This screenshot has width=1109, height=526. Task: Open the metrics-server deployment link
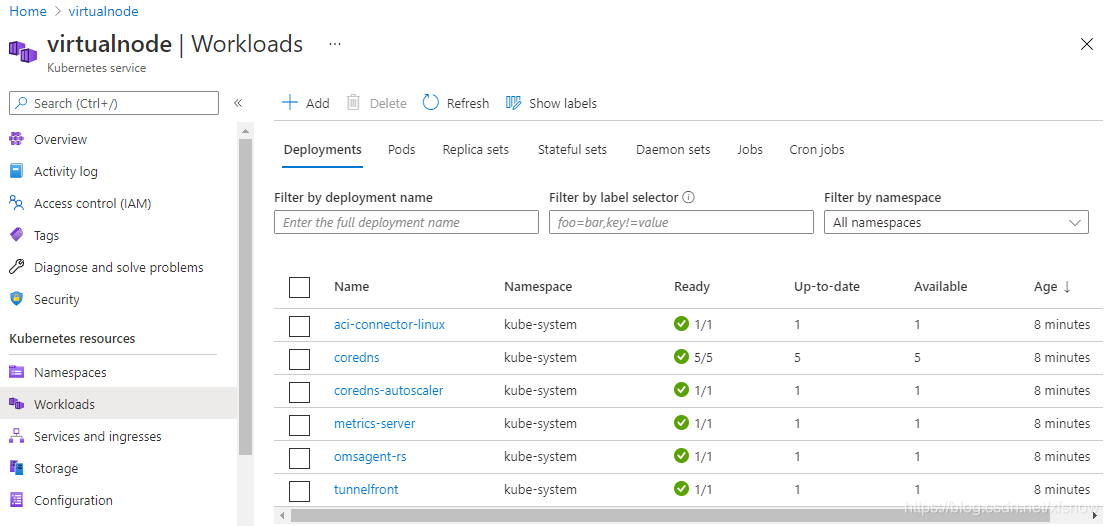click(x=374, y=423)
